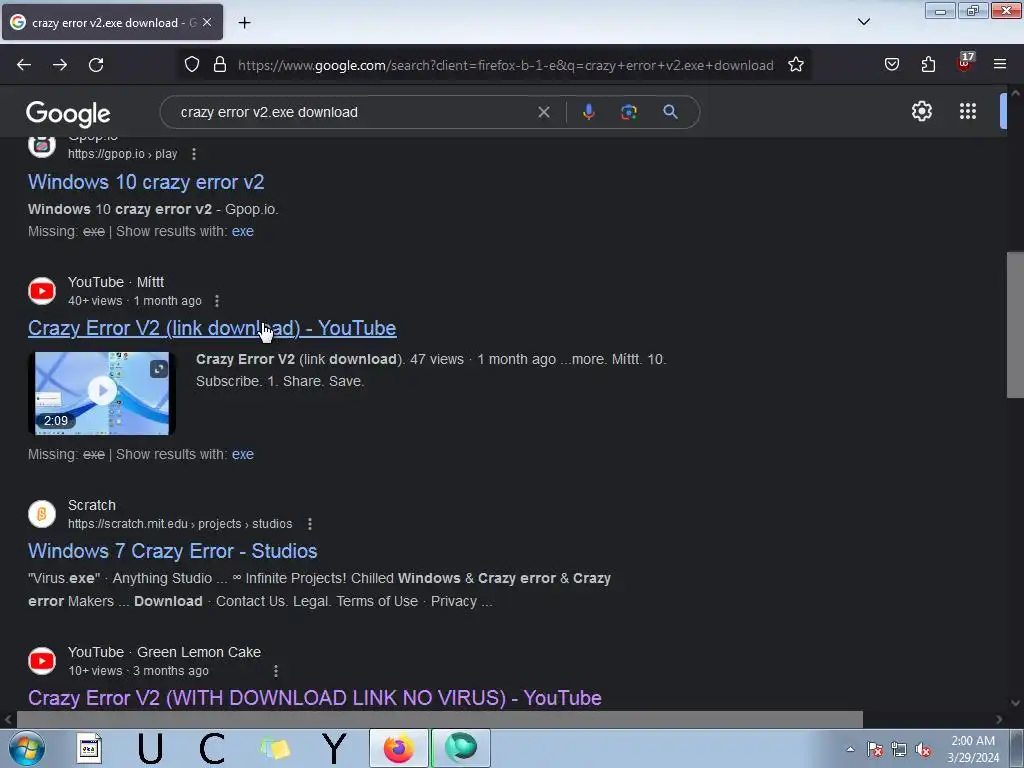Clear the search query text
The height and width of the screenshot is (768, 1024).
(x=543, y=112)
